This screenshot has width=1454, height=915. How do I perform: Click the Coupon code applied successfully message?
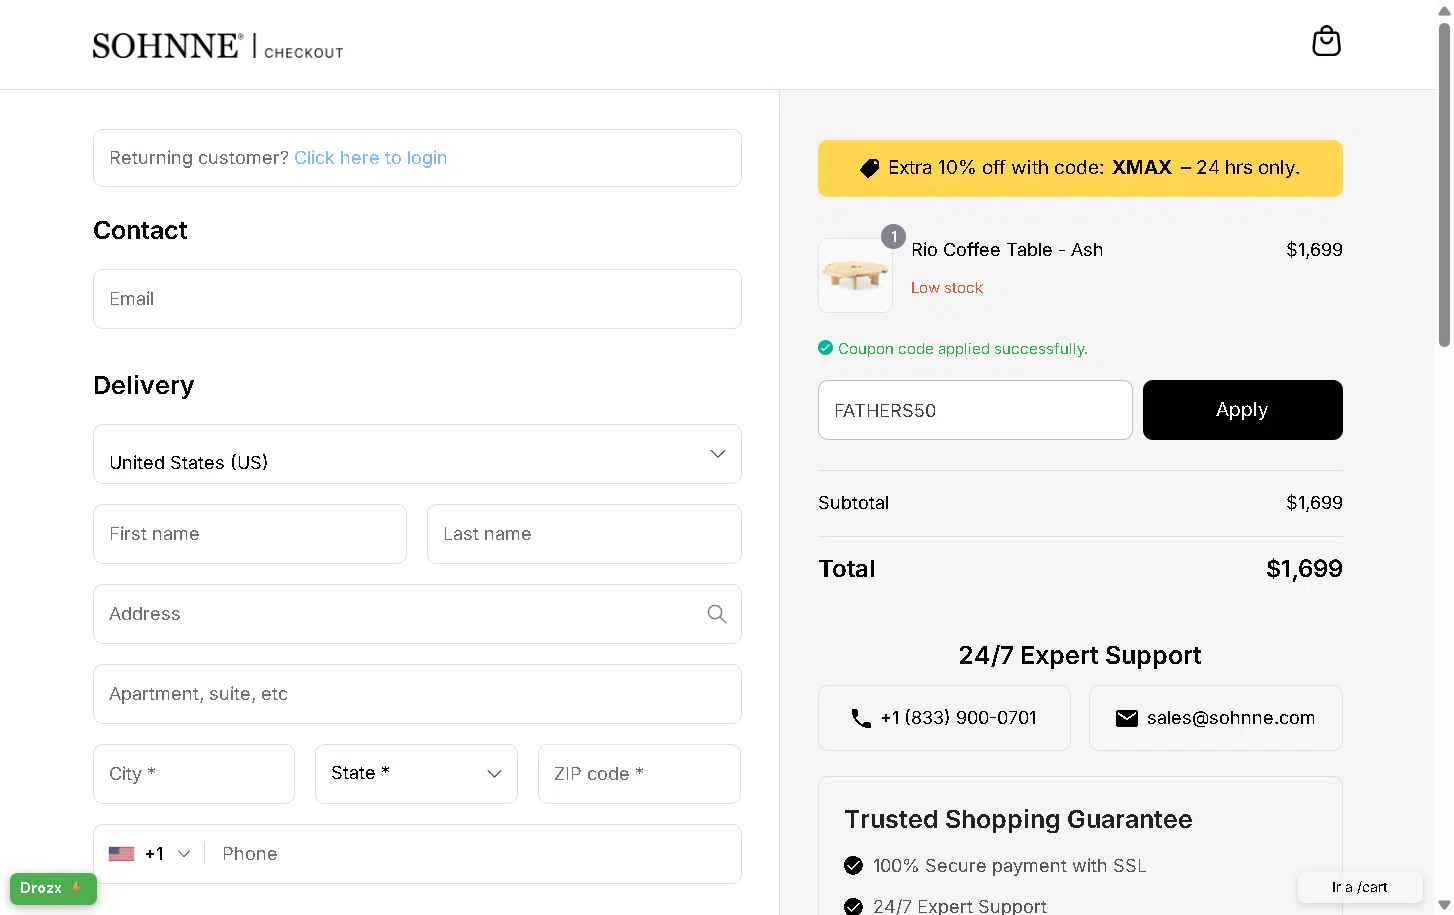tap(963, 349)
